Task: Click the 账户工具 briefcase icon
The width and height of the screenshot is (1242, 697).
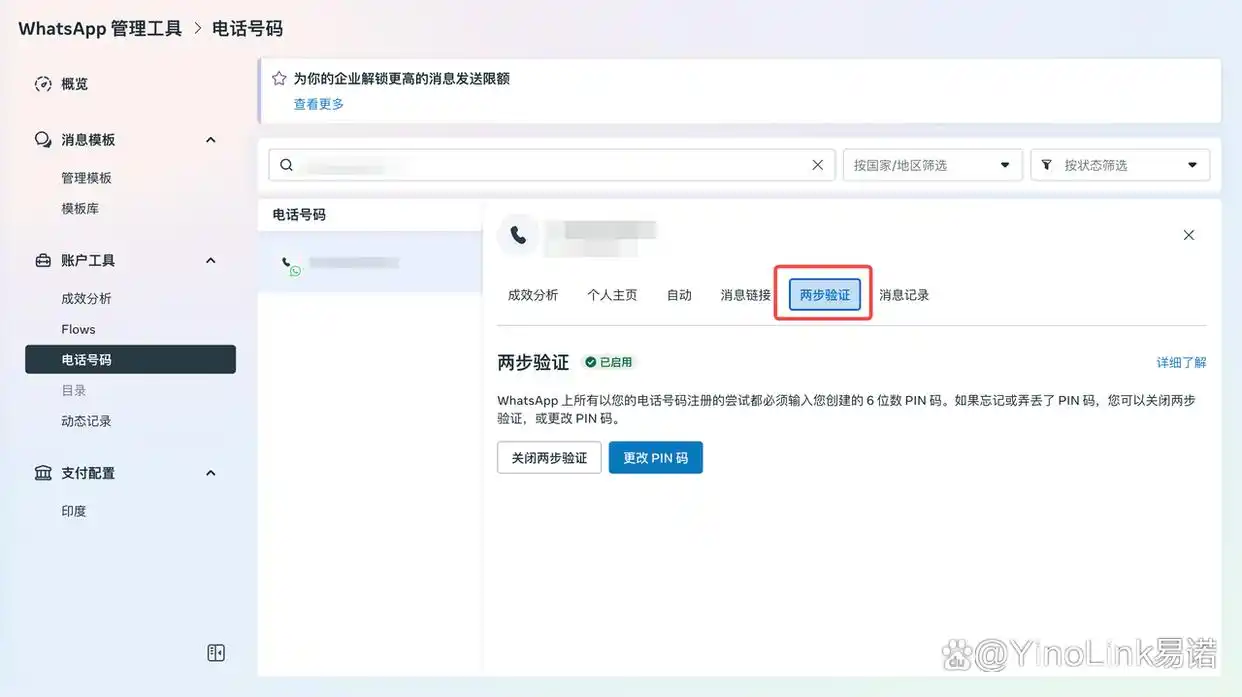Action: 43,260
